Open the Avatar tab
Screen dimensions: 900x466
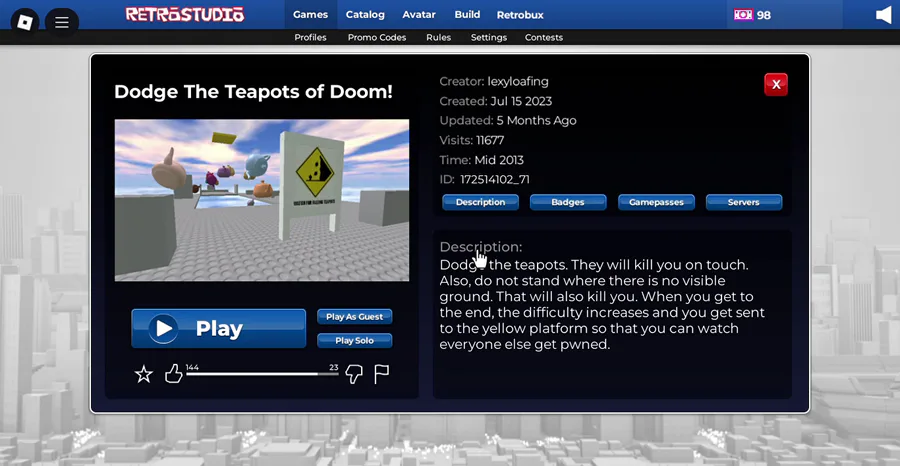418,15
